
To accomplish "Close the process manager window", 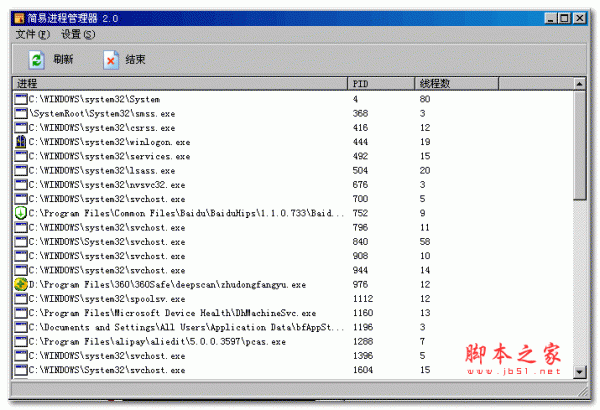I will (580, 18).
